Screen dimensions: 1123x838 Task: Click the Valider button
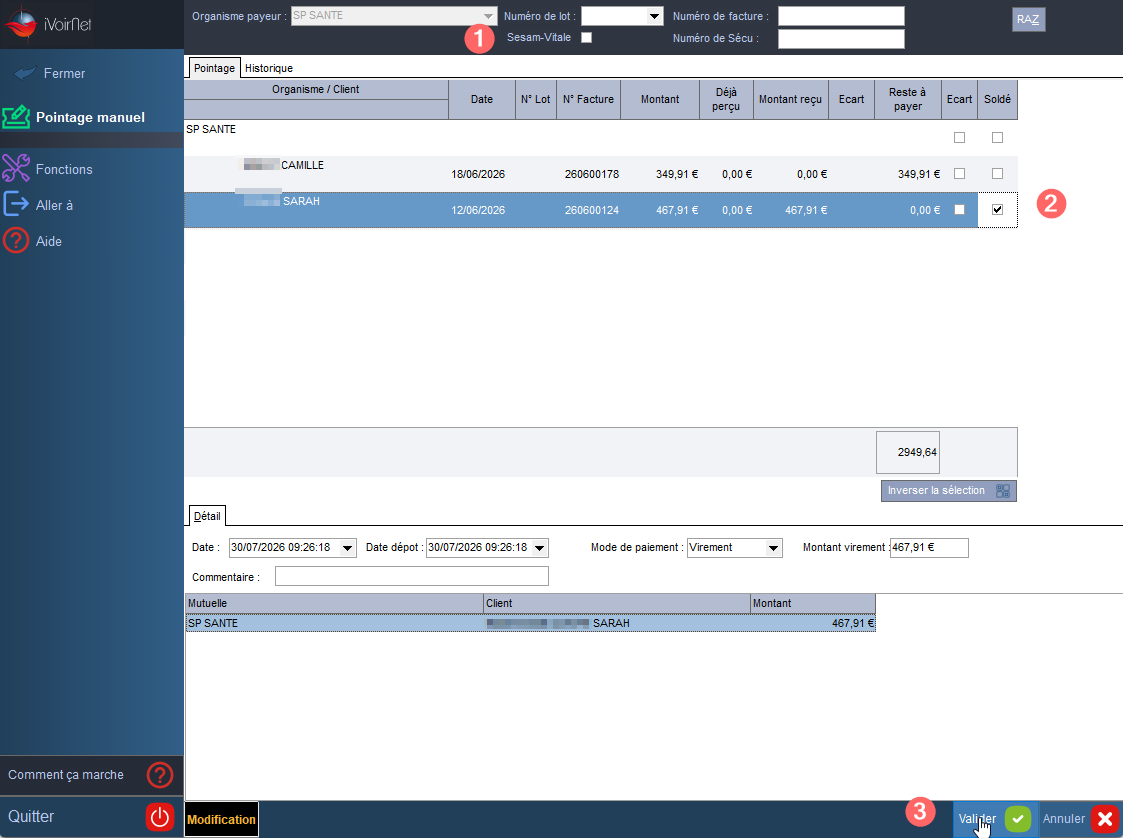pyautogui.click(x=995, y=819)
